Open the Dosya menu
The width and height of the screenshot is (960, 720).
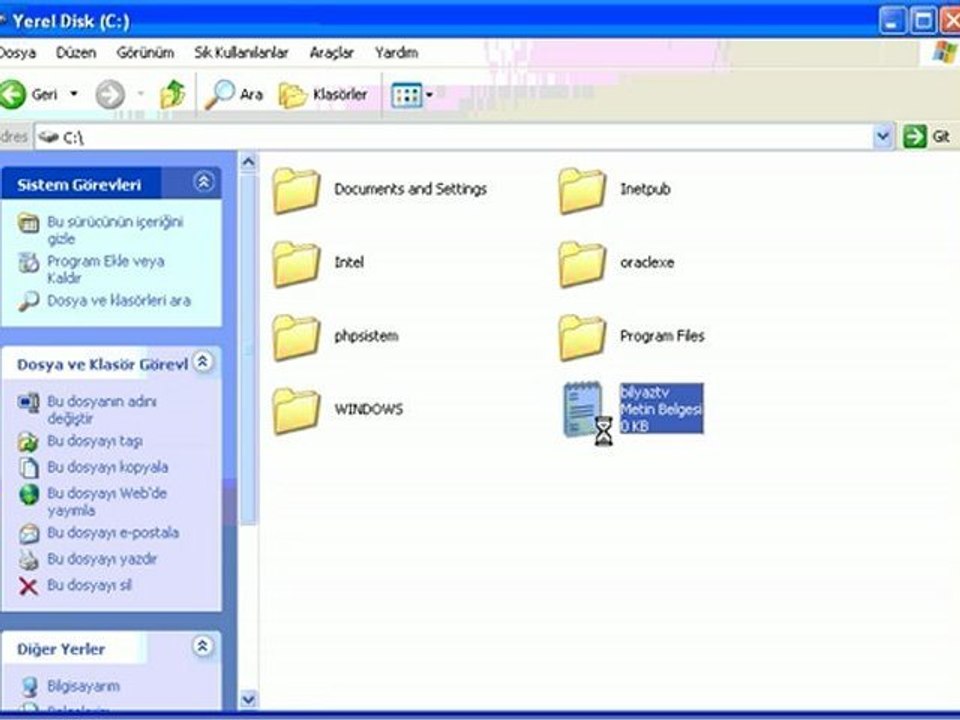[17, 53]
